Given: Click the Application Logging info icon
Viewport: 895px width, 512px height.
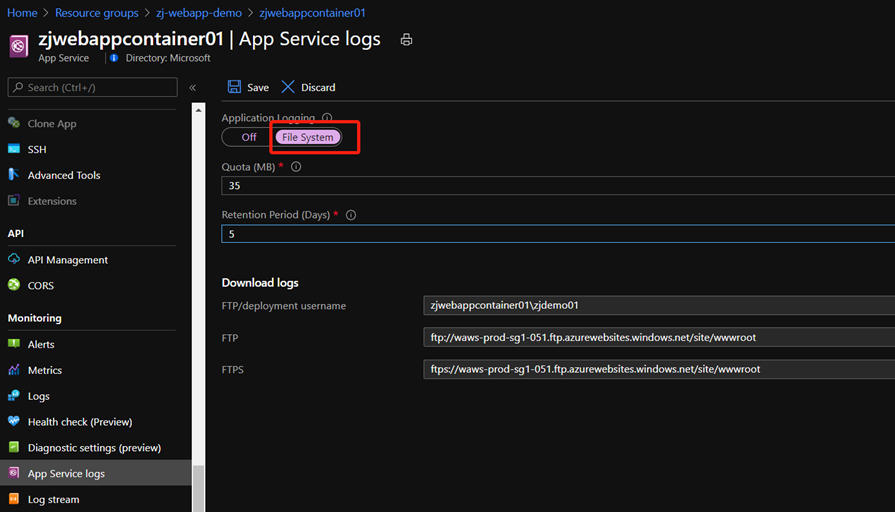Looking at the screenshot, I should [x=327, y=118].
